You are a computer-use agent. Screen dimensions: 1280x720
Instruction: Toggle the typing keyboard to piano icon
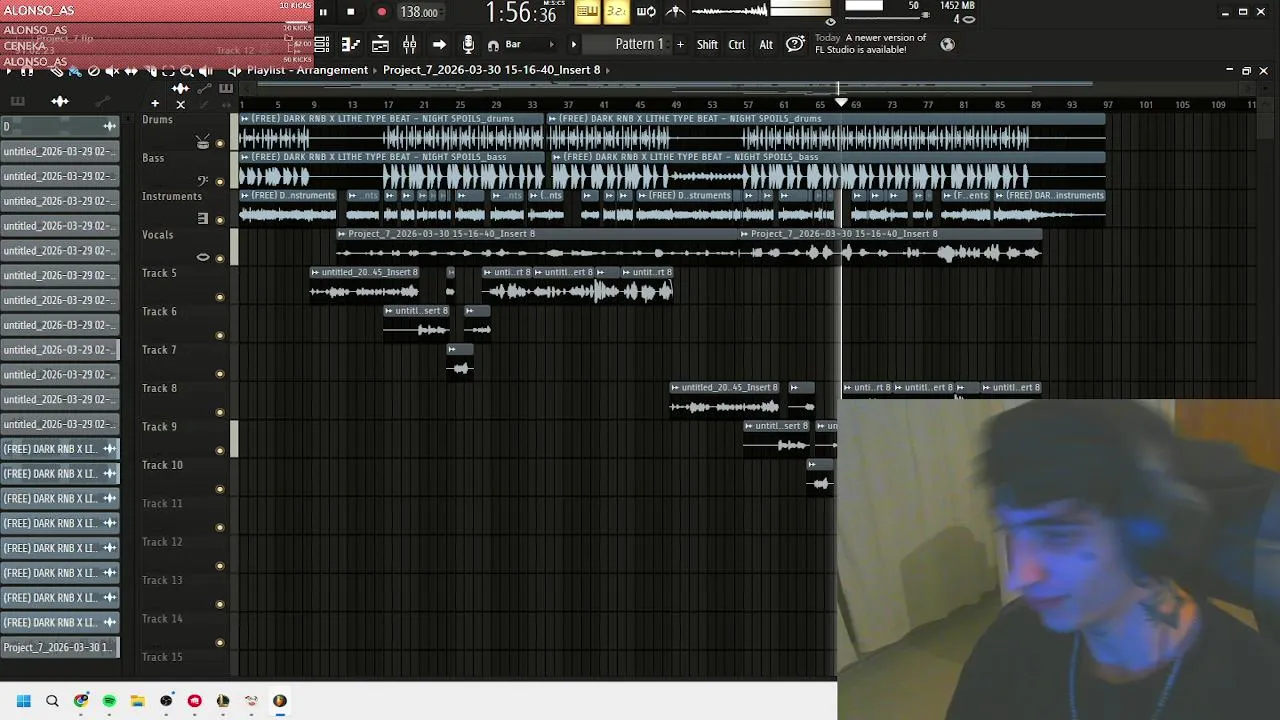coord(587,12)
